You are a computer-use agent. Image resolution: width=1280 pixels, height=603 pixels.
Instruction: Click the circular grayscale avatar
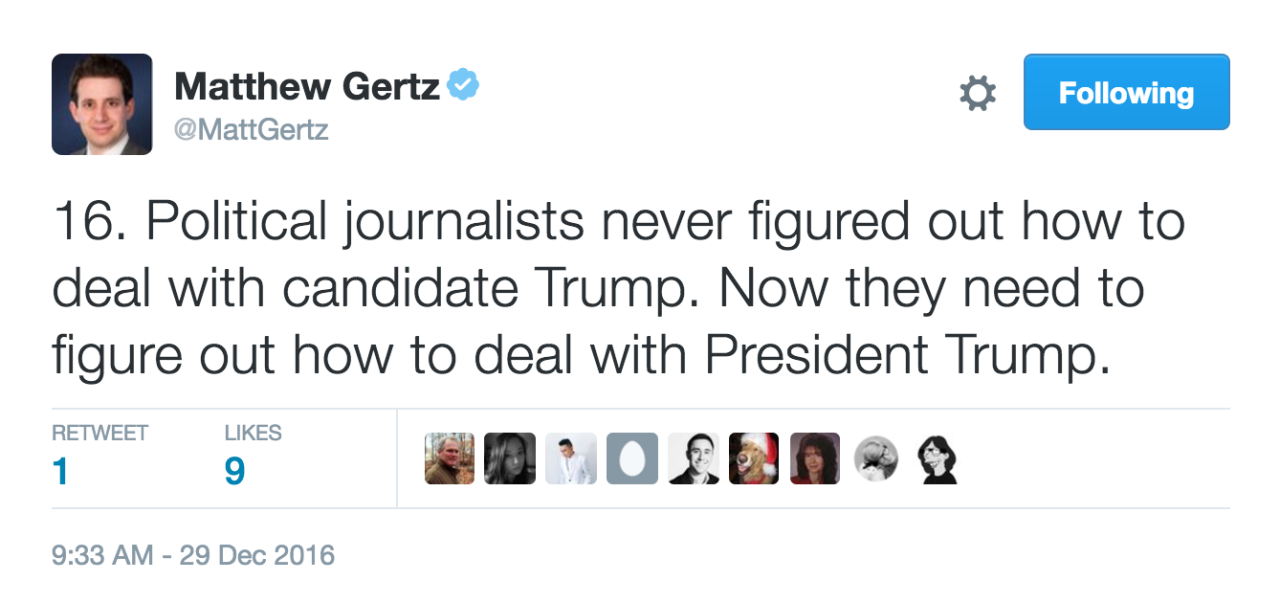(876, 459)
